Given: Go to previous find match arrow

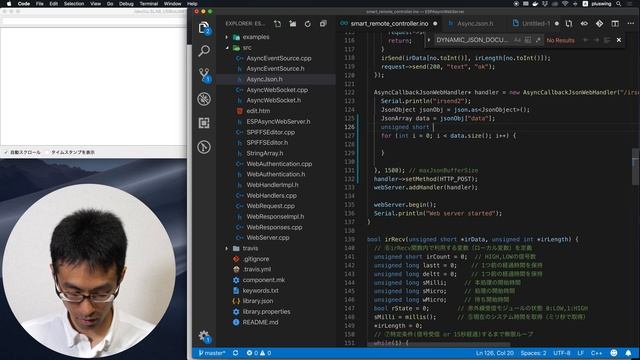Looking at the screenshot, I should pyautogui.click(x=586, y=40).
